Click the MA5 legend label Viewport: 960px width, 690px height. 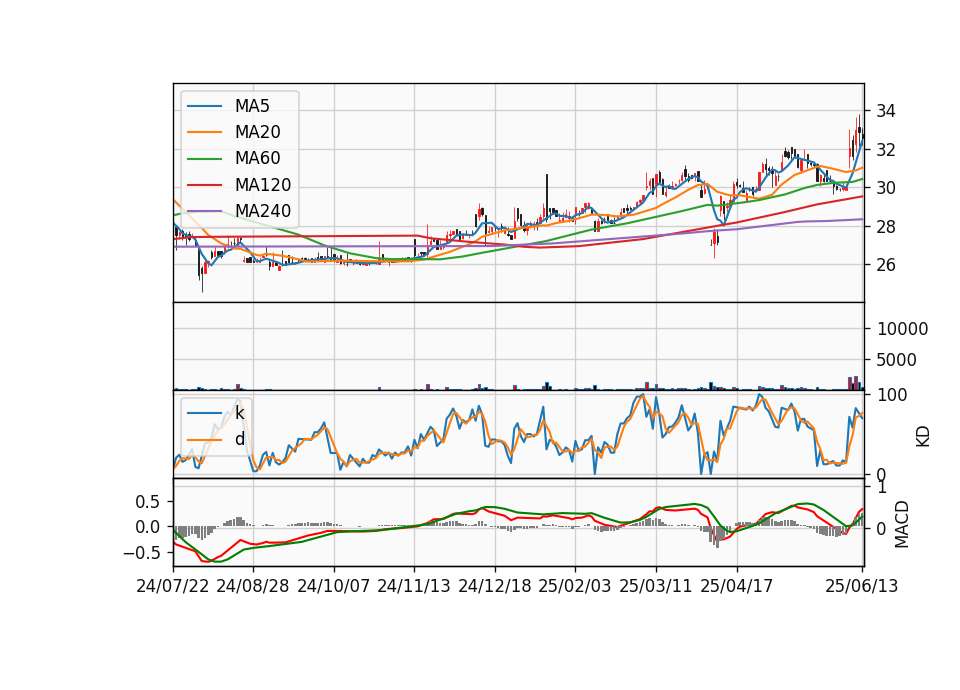(x=252, y=106)
